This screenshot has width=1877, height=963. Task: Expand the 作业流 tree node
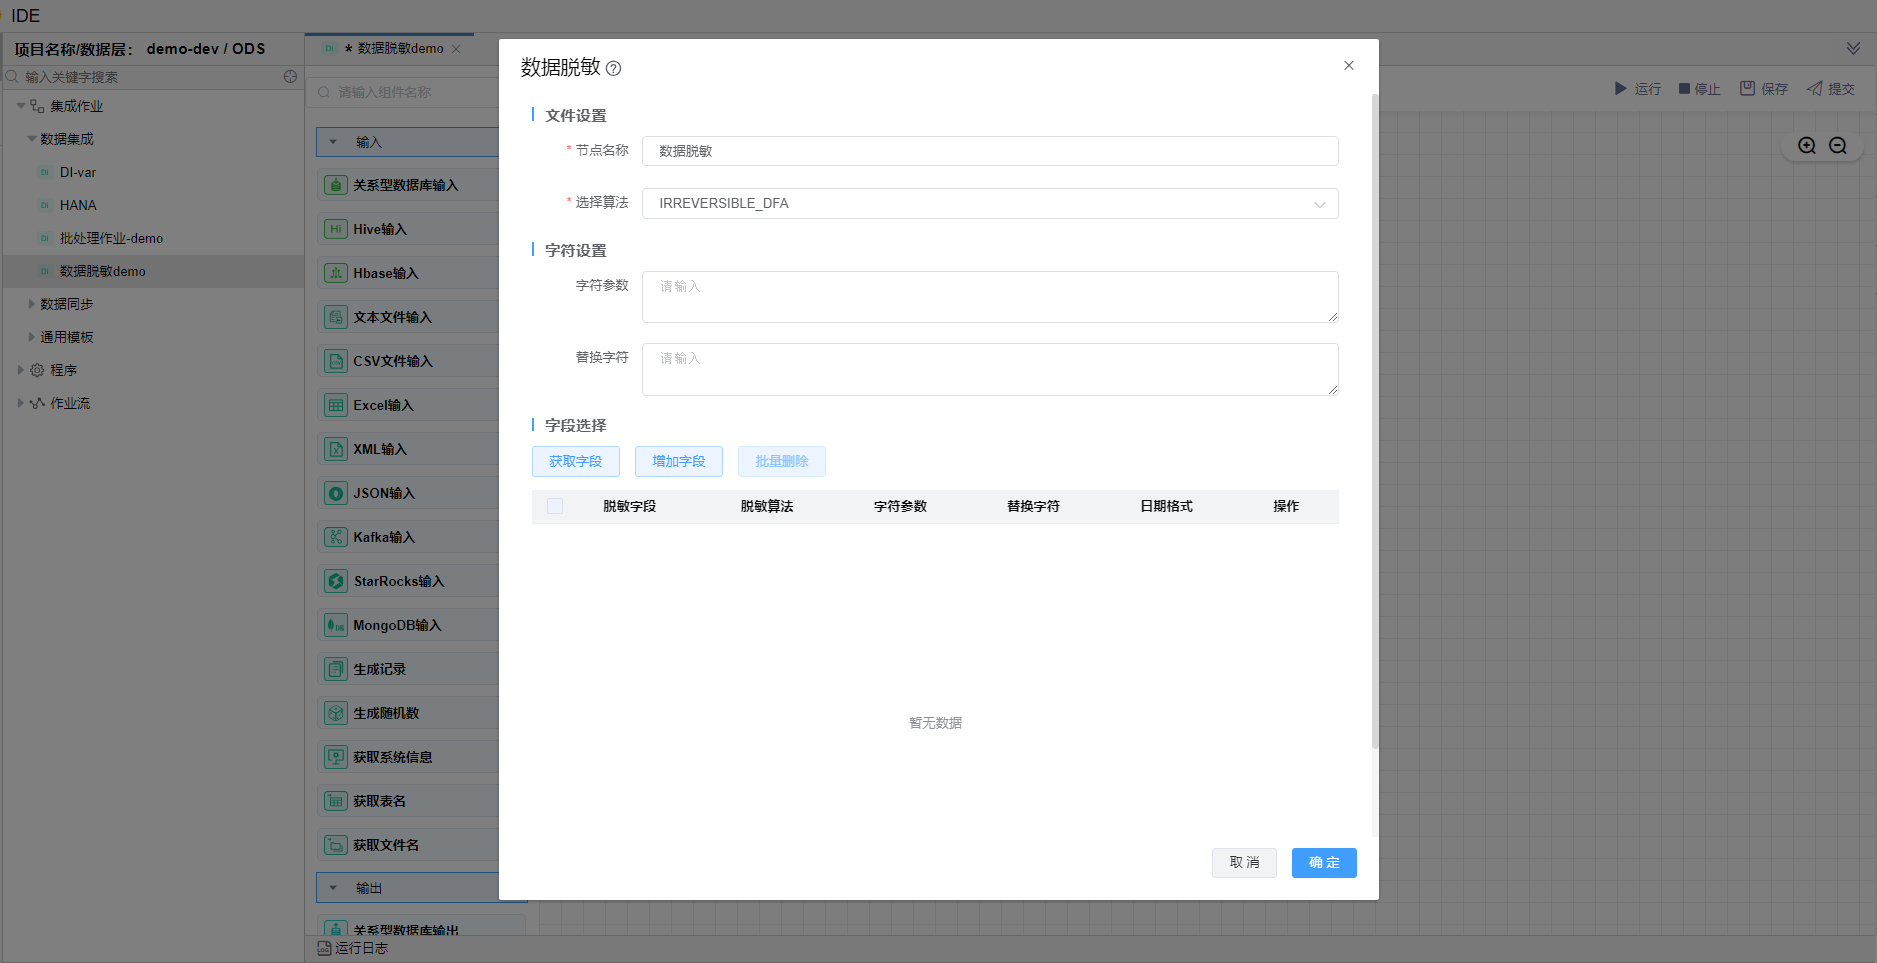pyautogui.click(x=21, y=403)
